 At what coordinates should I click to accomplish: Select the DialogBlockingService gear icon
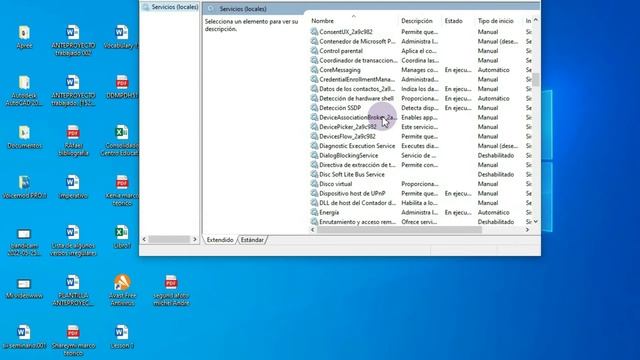314,156
